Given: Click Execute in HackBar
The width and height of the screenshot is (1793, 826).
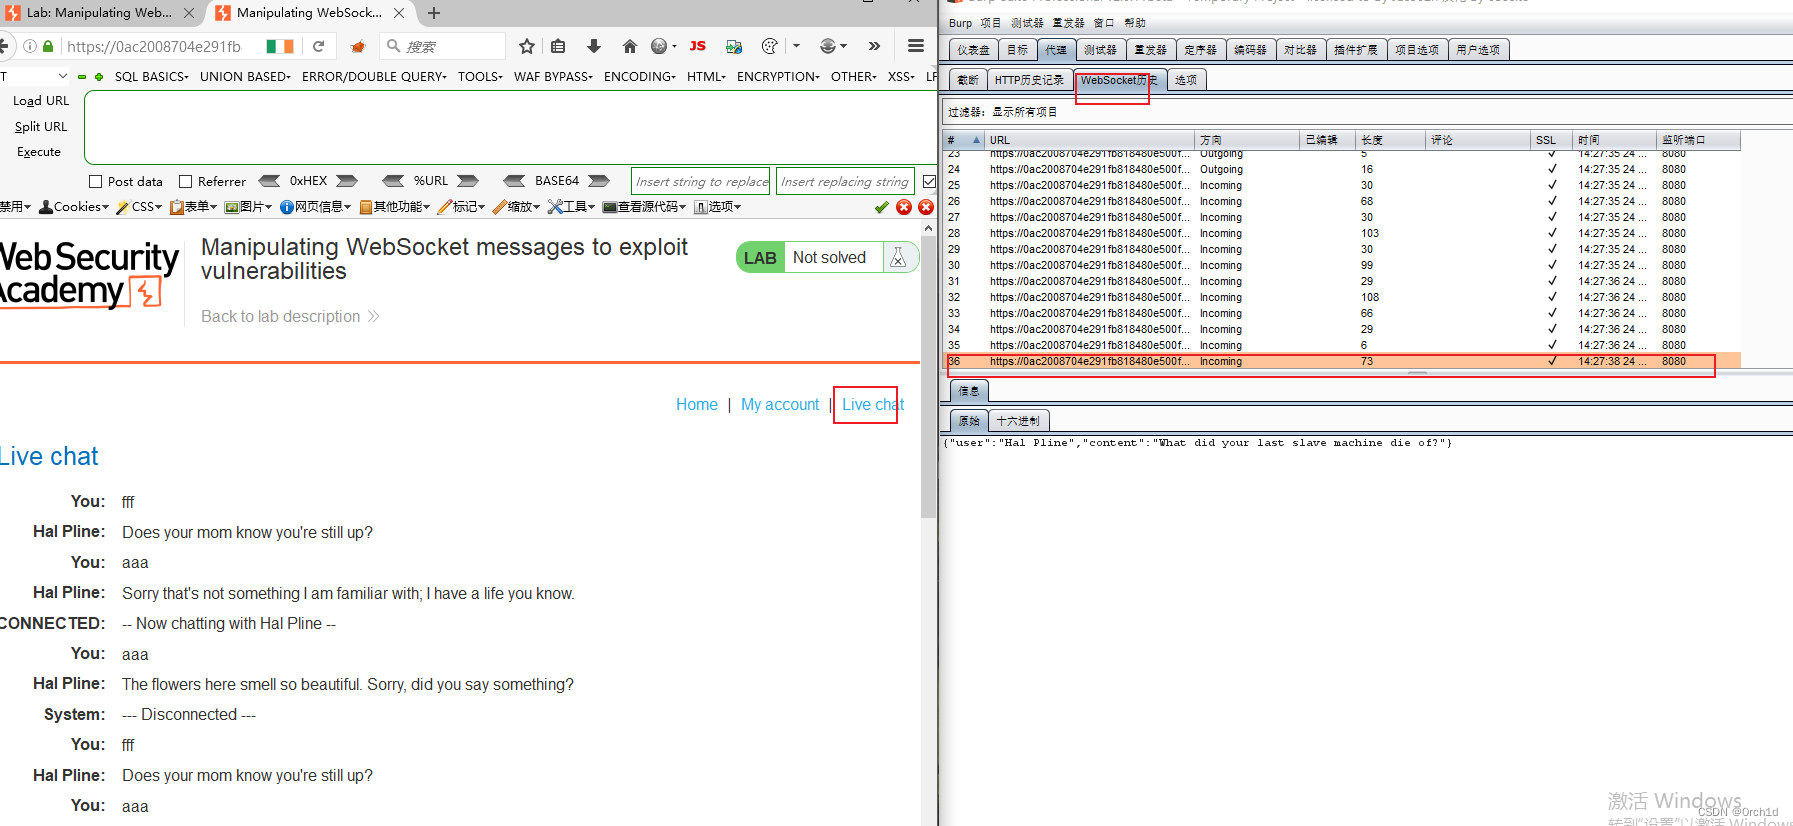Looking at the screenshot, I should (x=39, y=152).
